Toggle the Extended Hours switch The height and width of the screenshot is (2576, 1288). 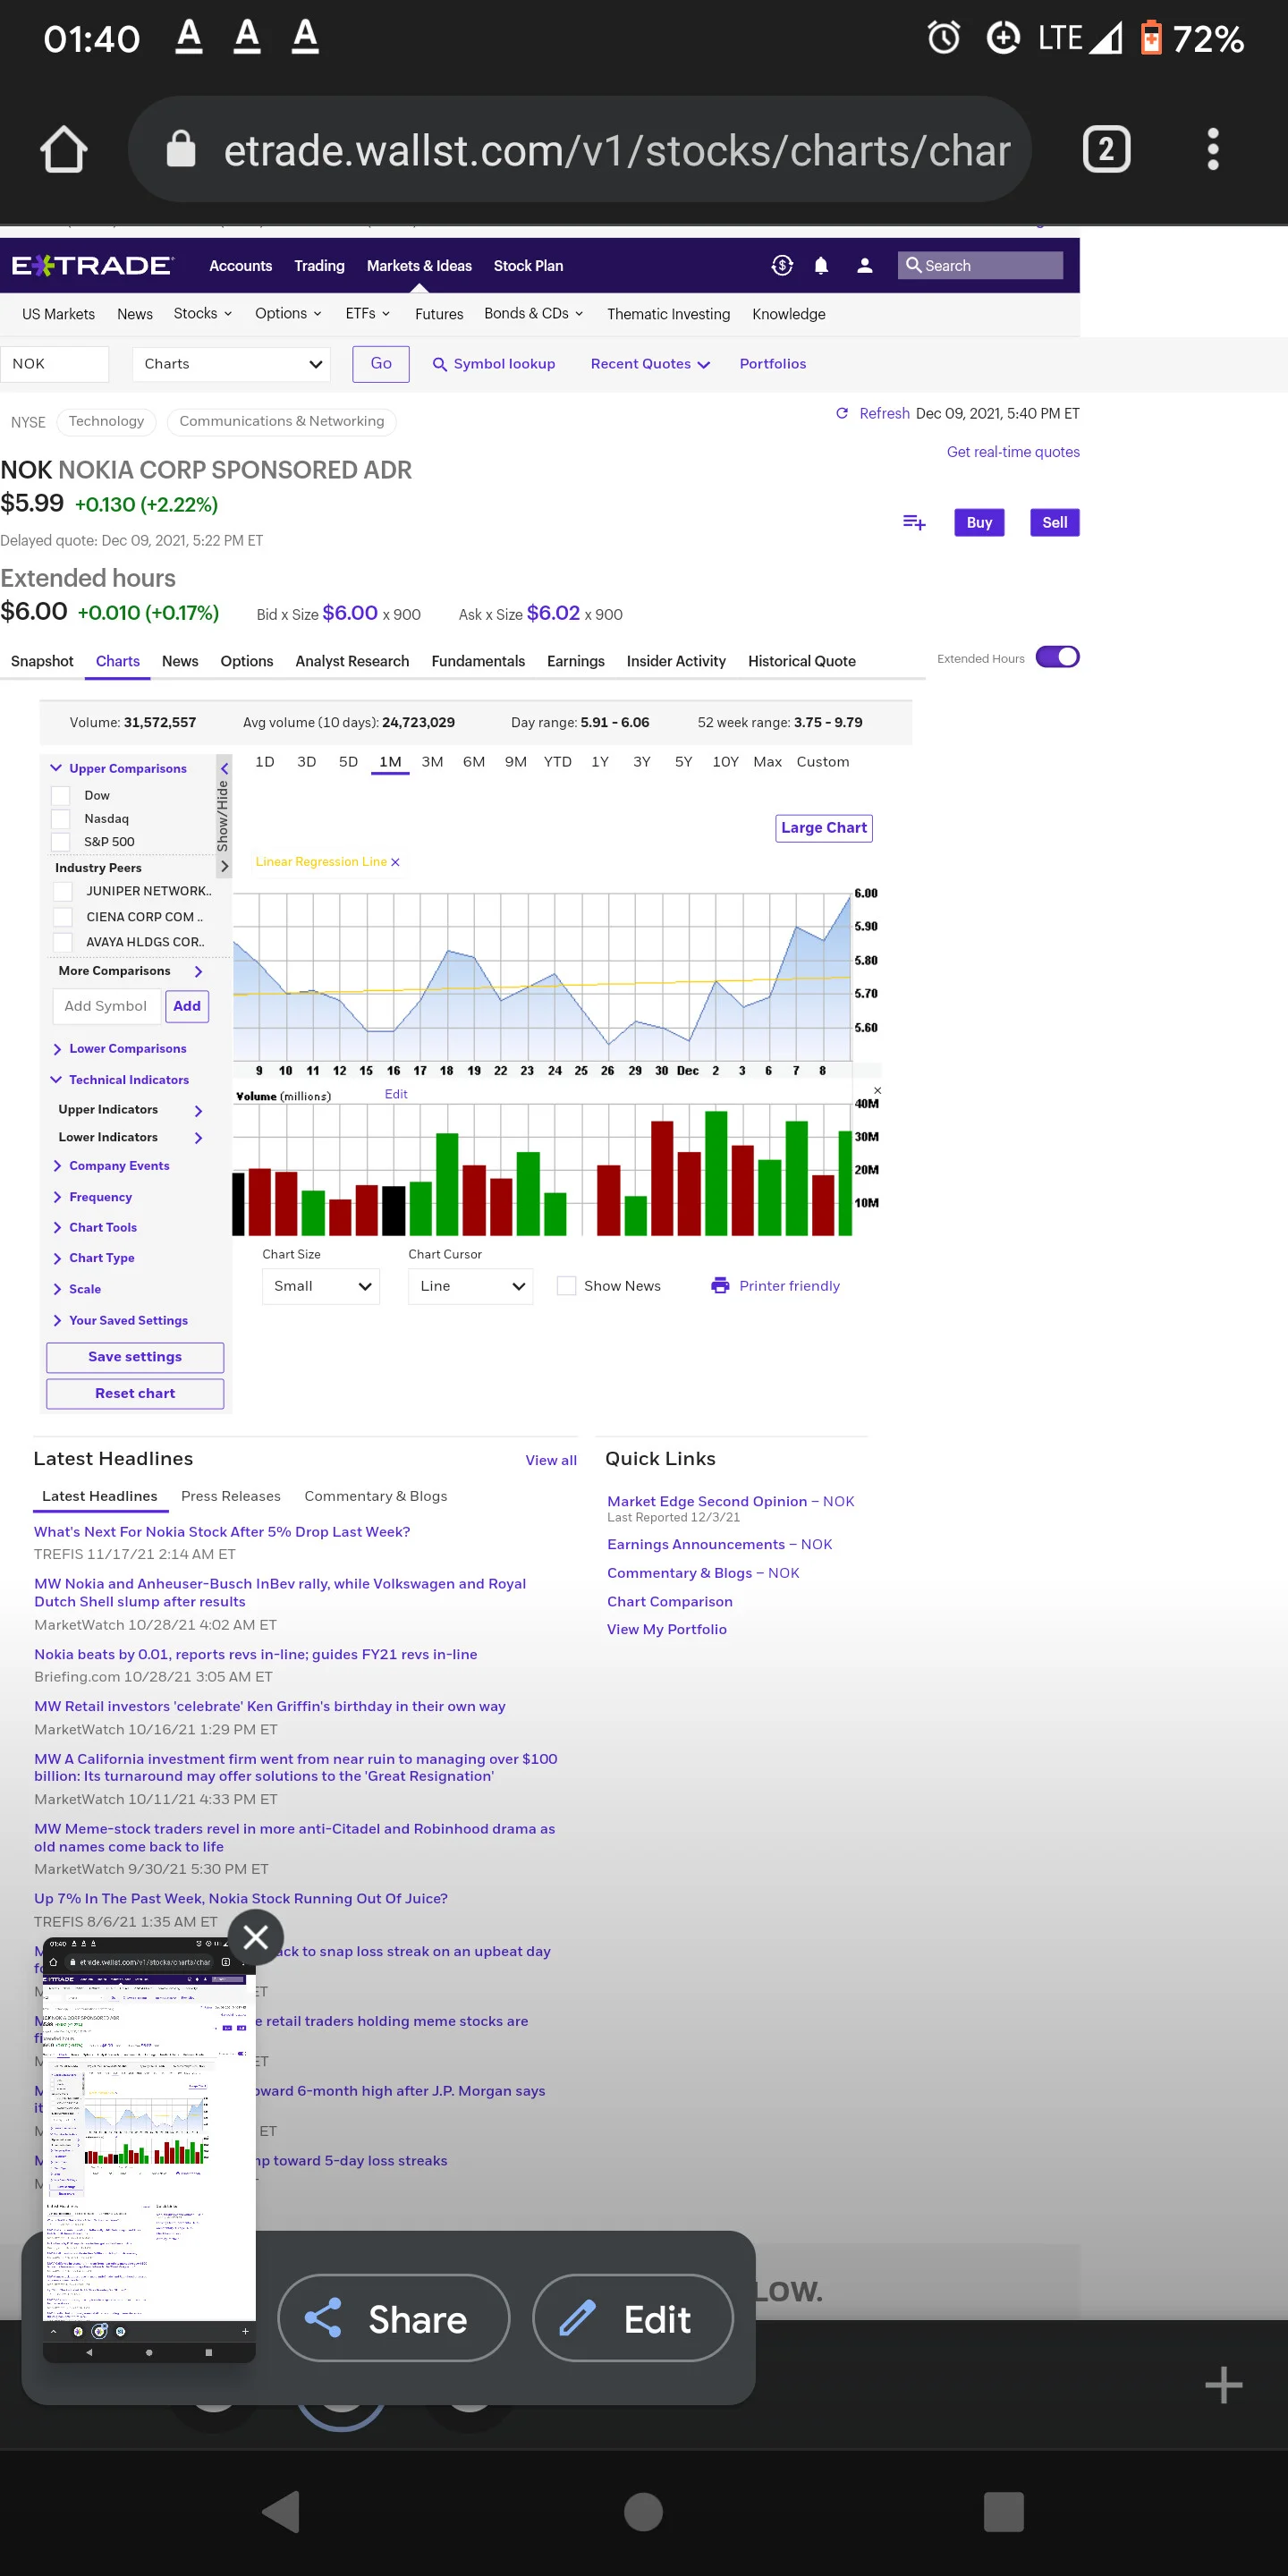1057,657
